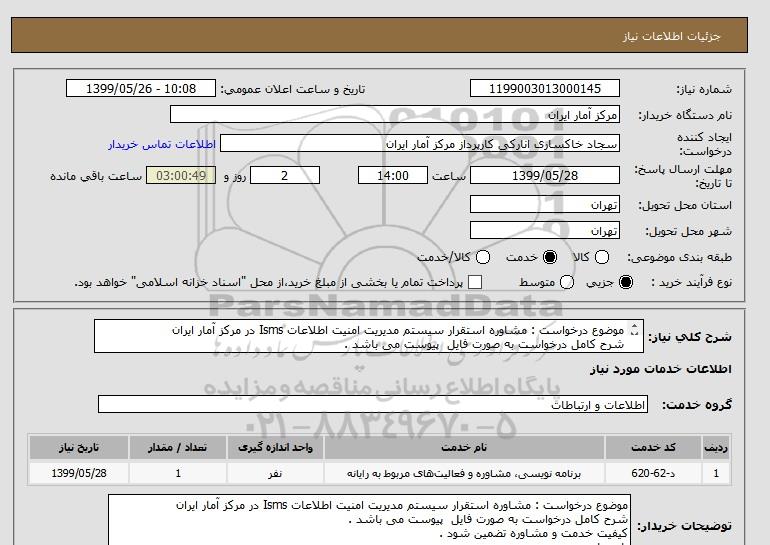The width and height of the screenshot is (770, 545).
Task: Click the ساعت field showing 14:00
Action: click(393, 175)
